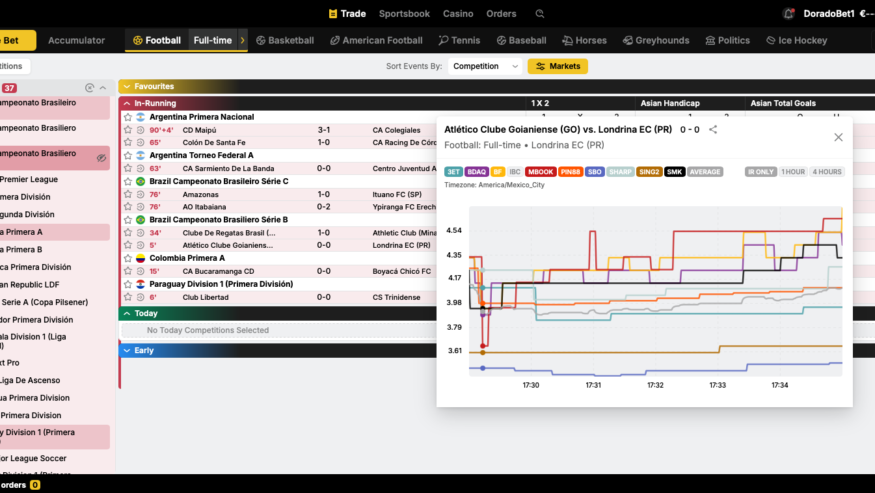Enable the IR ONLY time filter
The height and width of the screenshot is (493, 875).
760,172
